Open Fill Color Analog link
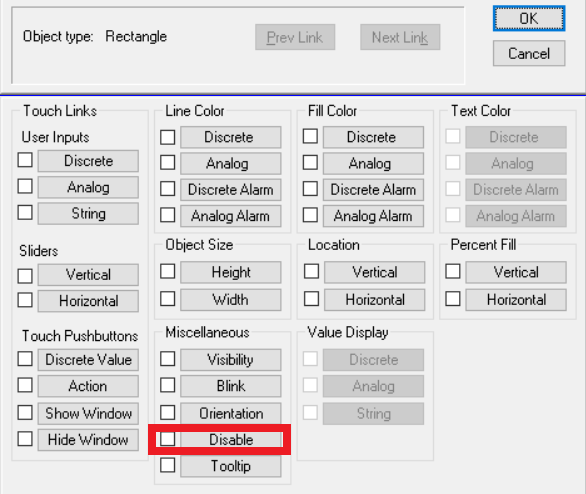Image resolution: width=586 pixels, height=494 pixels. click(x=373, y=163)
